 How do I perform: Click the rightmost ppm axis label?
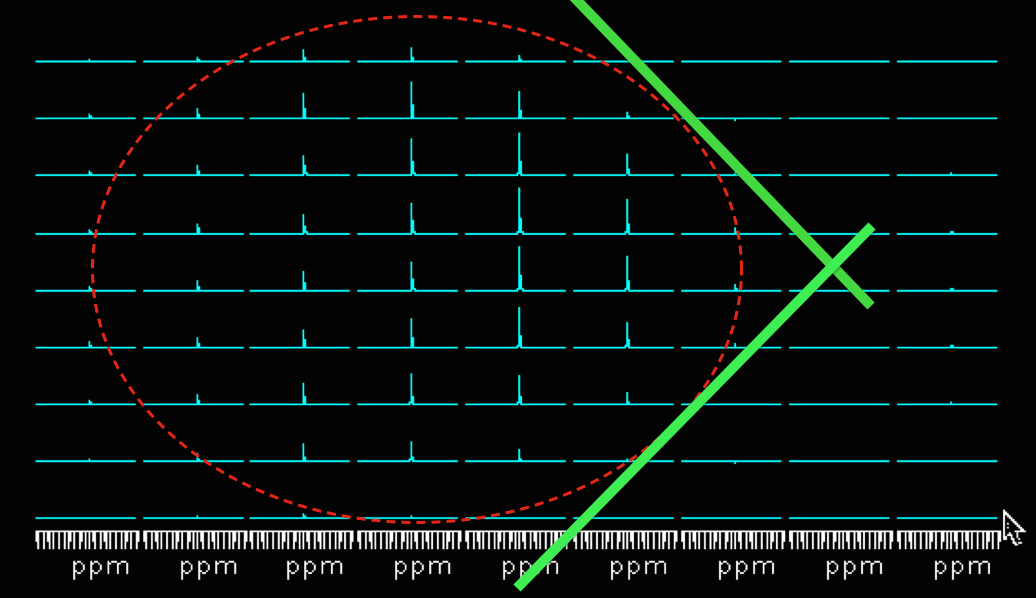coord(962,568)
